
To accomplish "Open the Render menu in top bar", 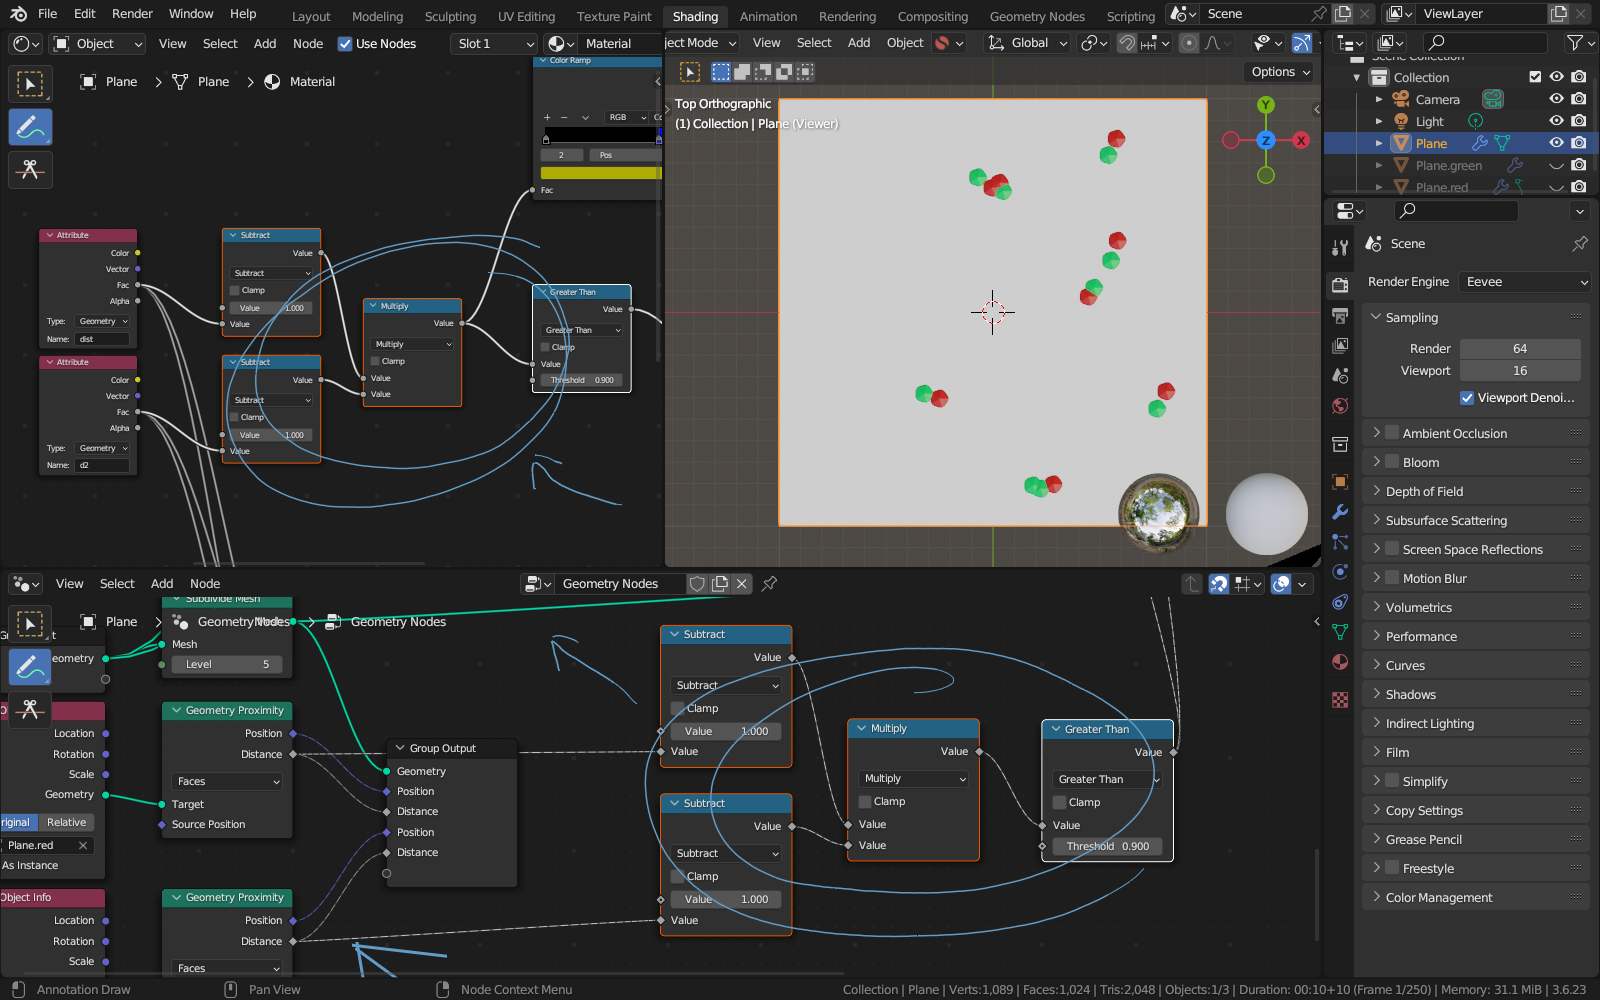I will [132, 14].
